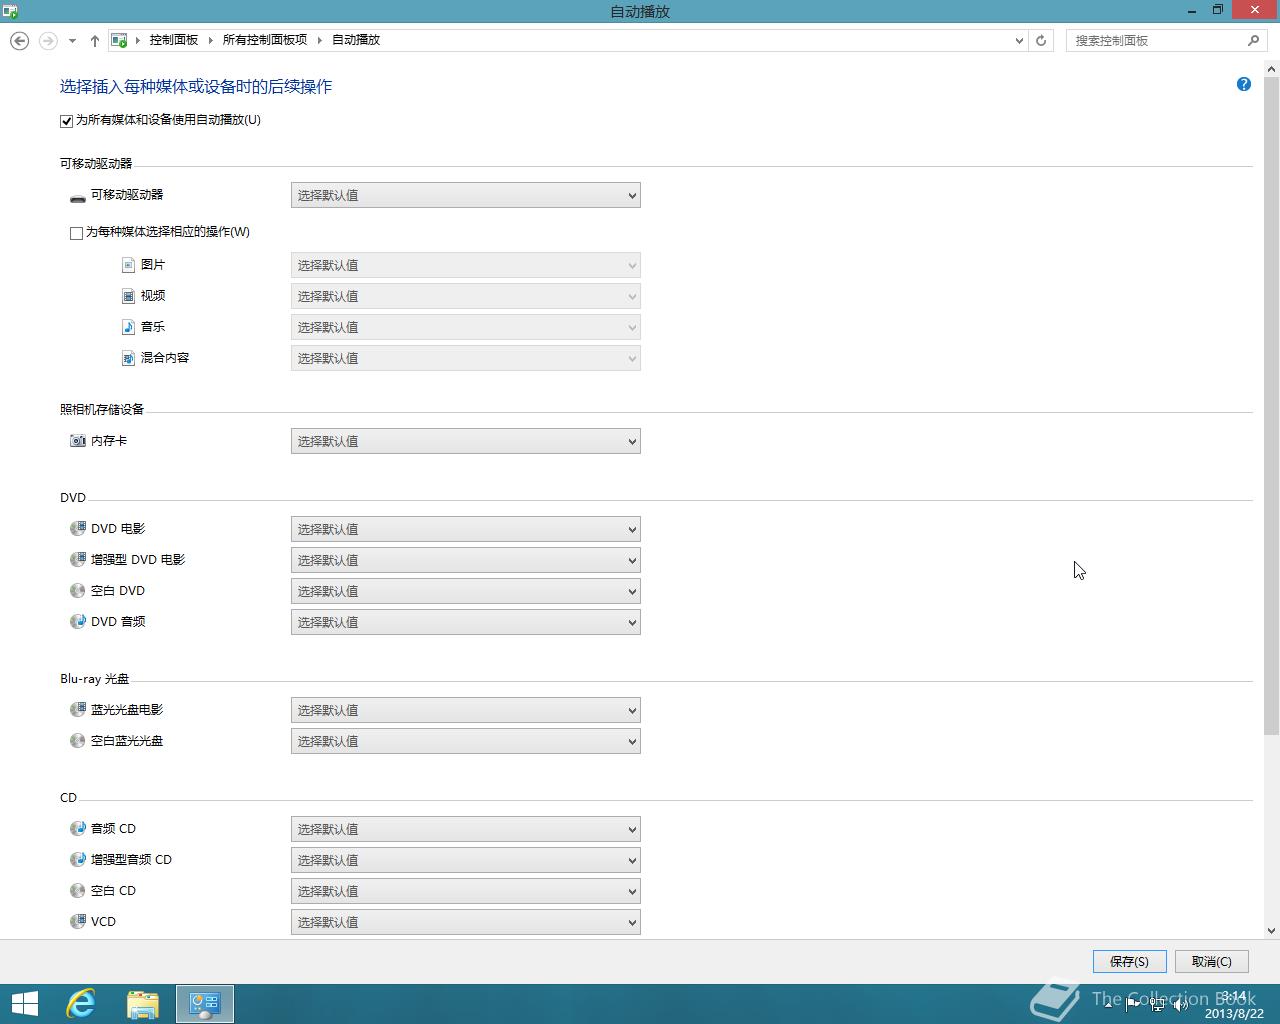This screenshot has height=1024, width=1280.
Task: Click the 增强型音频 CD disc icon
Action: pyautogui.click(x=78, y=859)
